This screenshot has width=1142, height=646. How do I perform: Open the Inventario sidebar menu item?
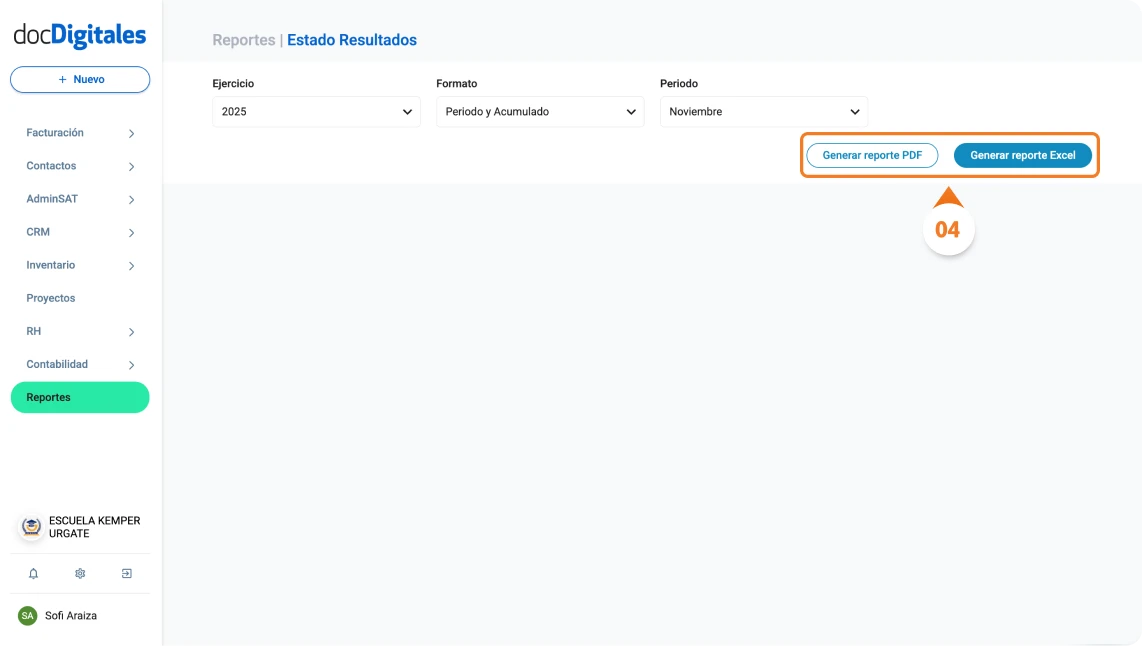point(51,265)
